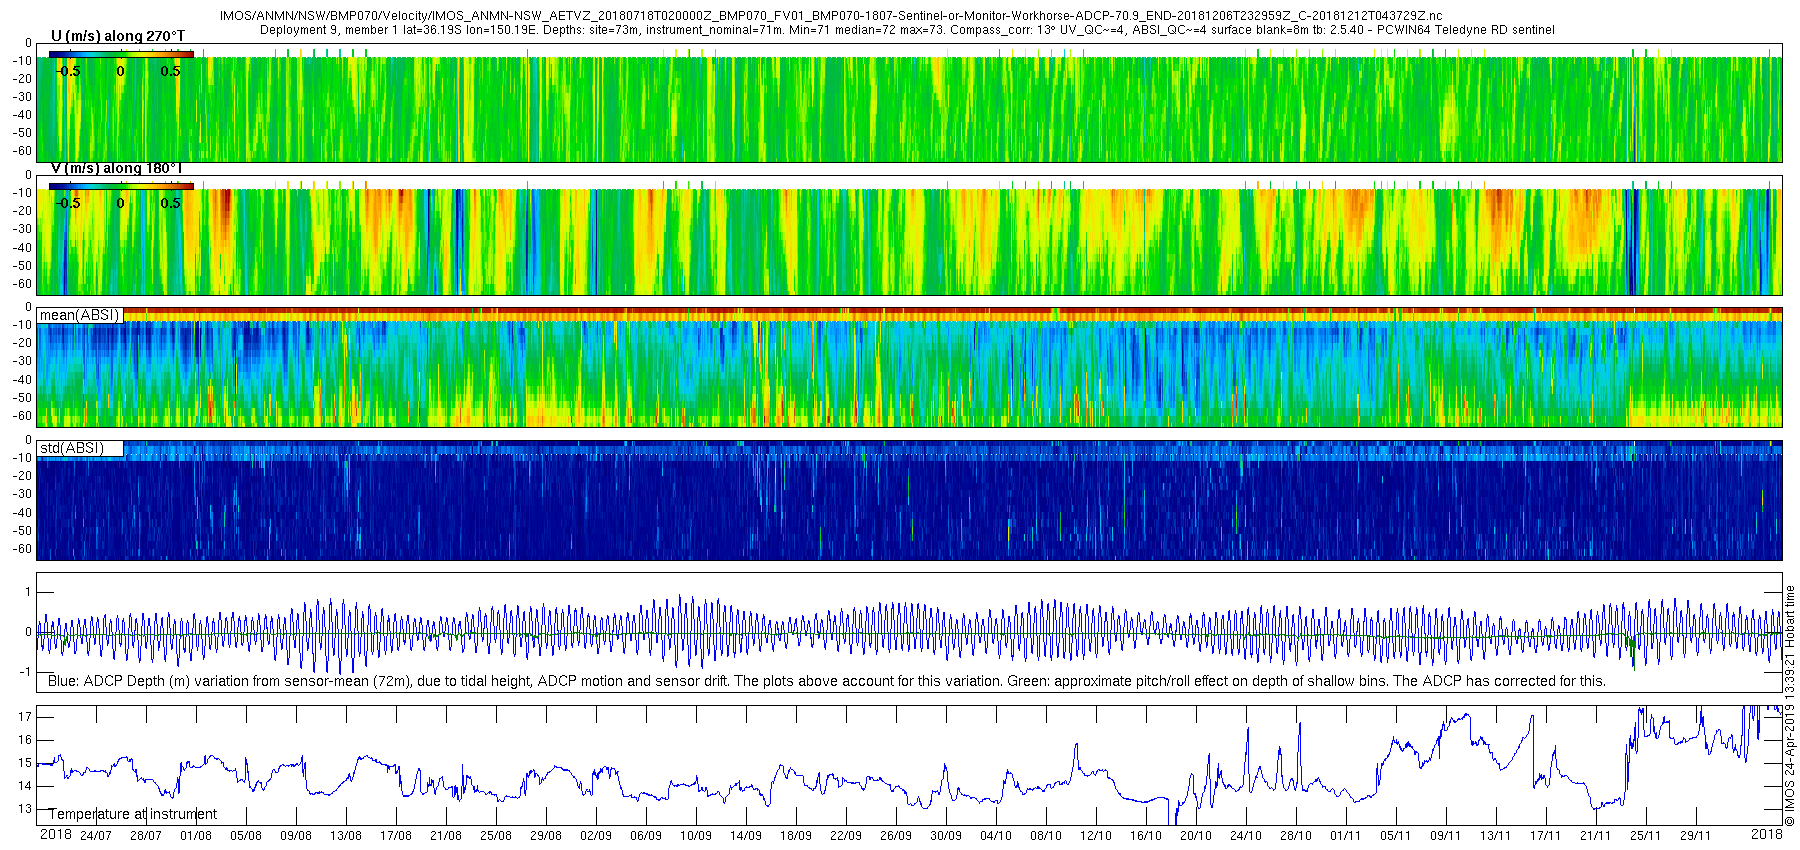The height and width of the screenshot is (850, 1800).
Task: Click the 'U (m/s) along 270°T' title
Action: [118, 36]
